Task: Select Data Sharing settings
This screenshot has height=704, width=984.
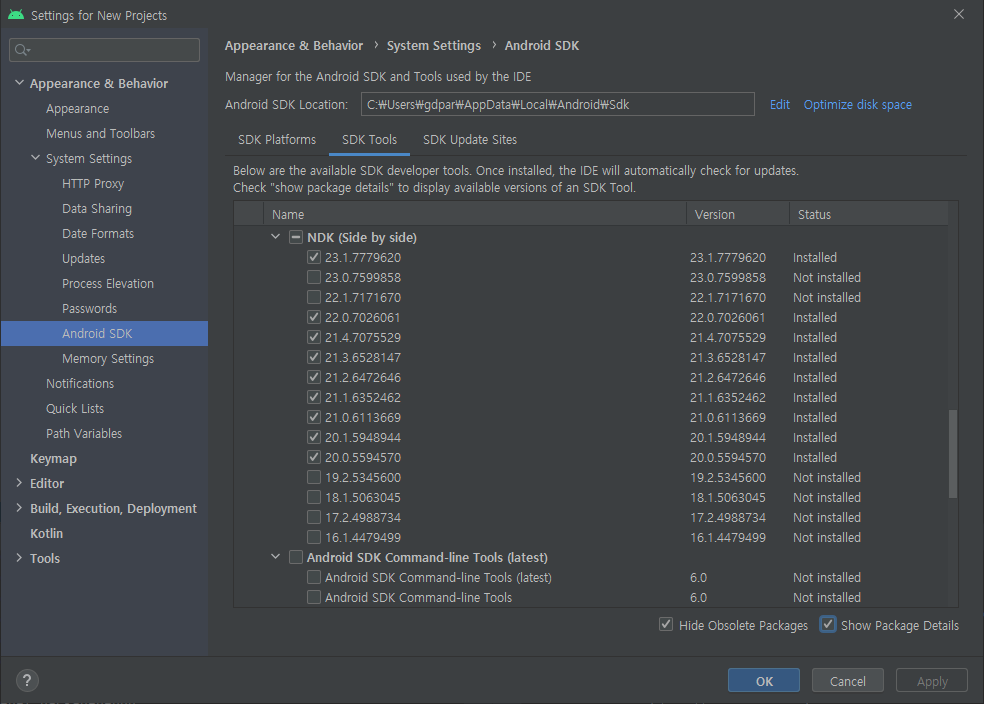Action: (x=97, y=208)
